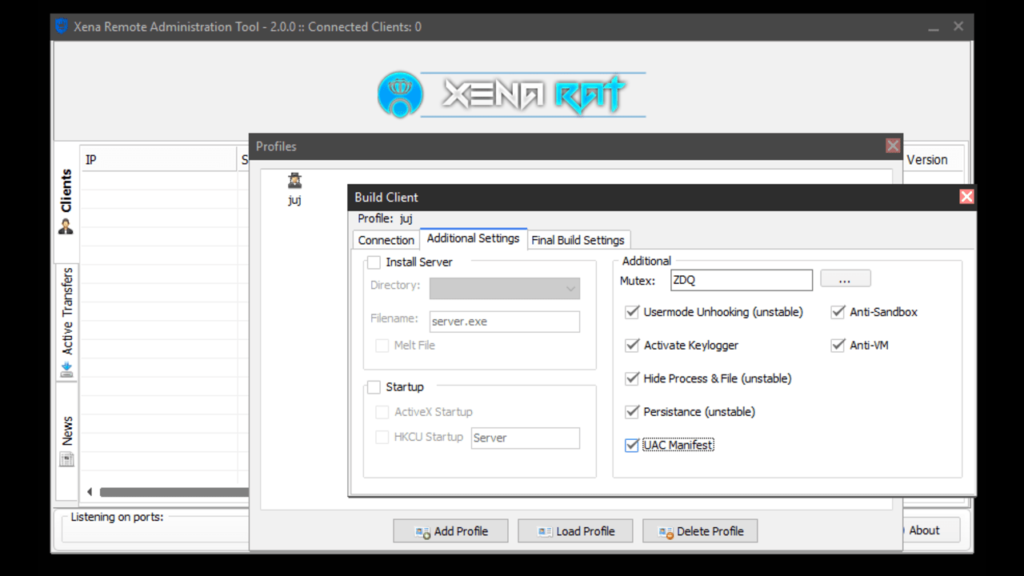The image size is (1024, 576).
Task: Open the Active Transfers side tab
Action: (x=67, y=322)
